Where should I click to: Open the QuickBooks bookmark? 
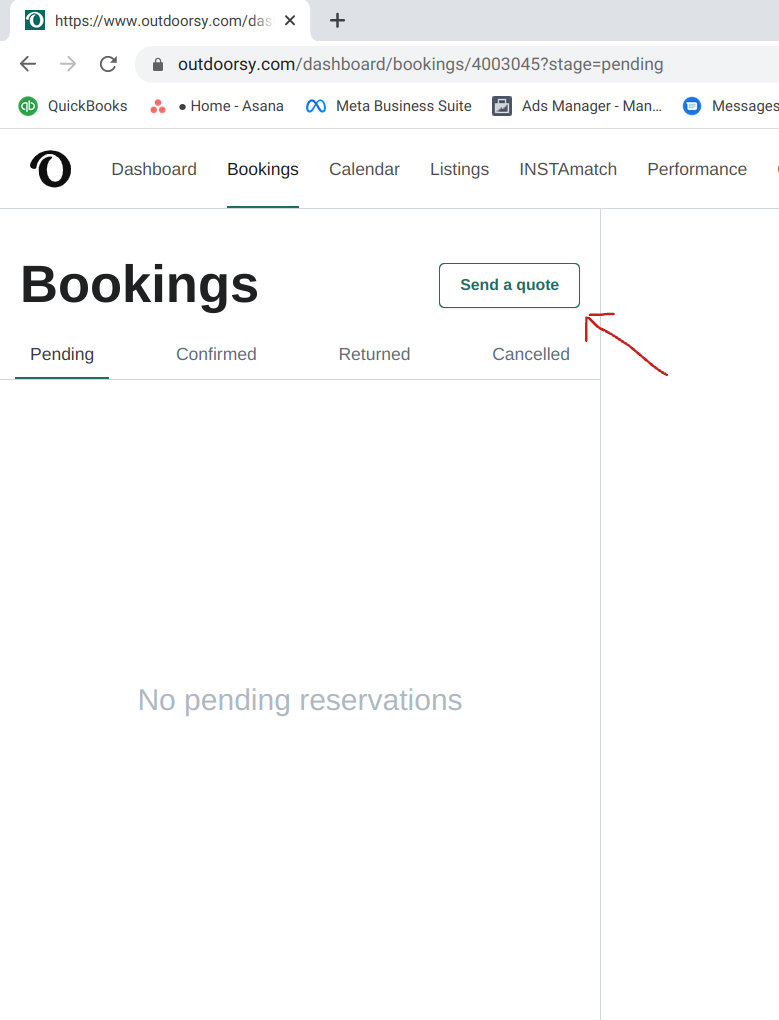[73, 106]
